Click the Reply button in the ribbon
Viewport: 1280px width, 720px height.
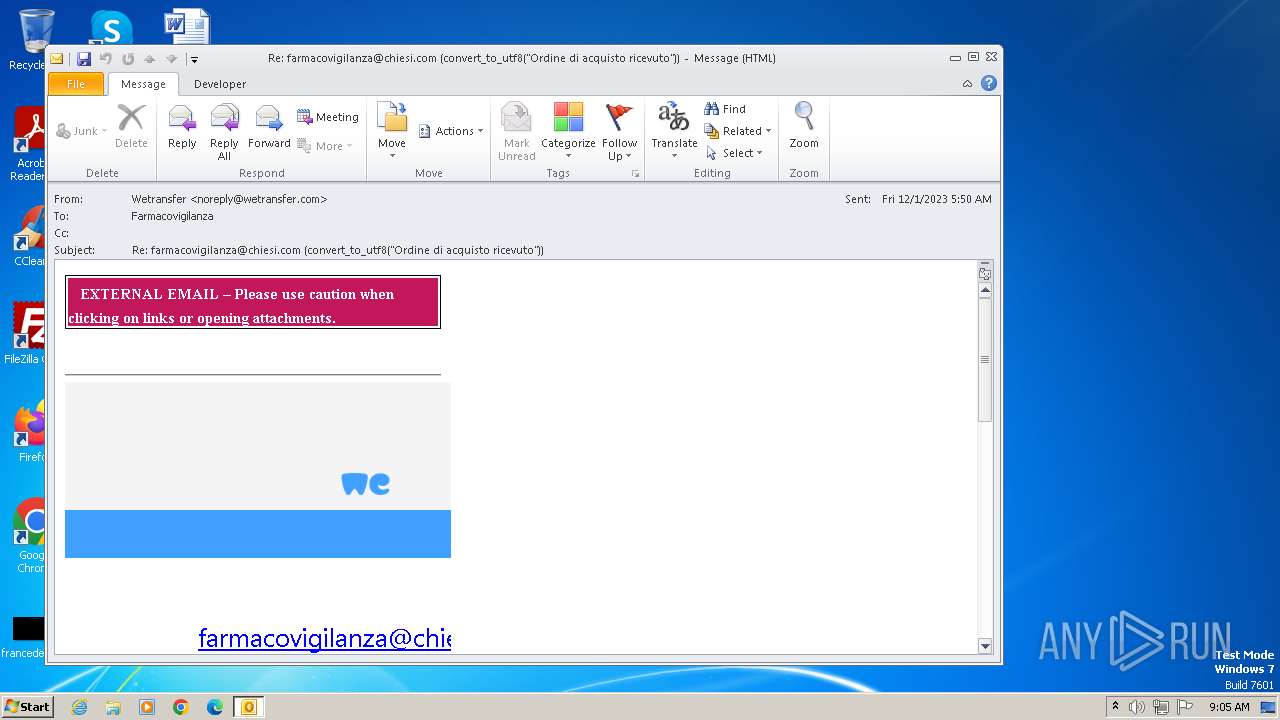click(x=182, y=127)
